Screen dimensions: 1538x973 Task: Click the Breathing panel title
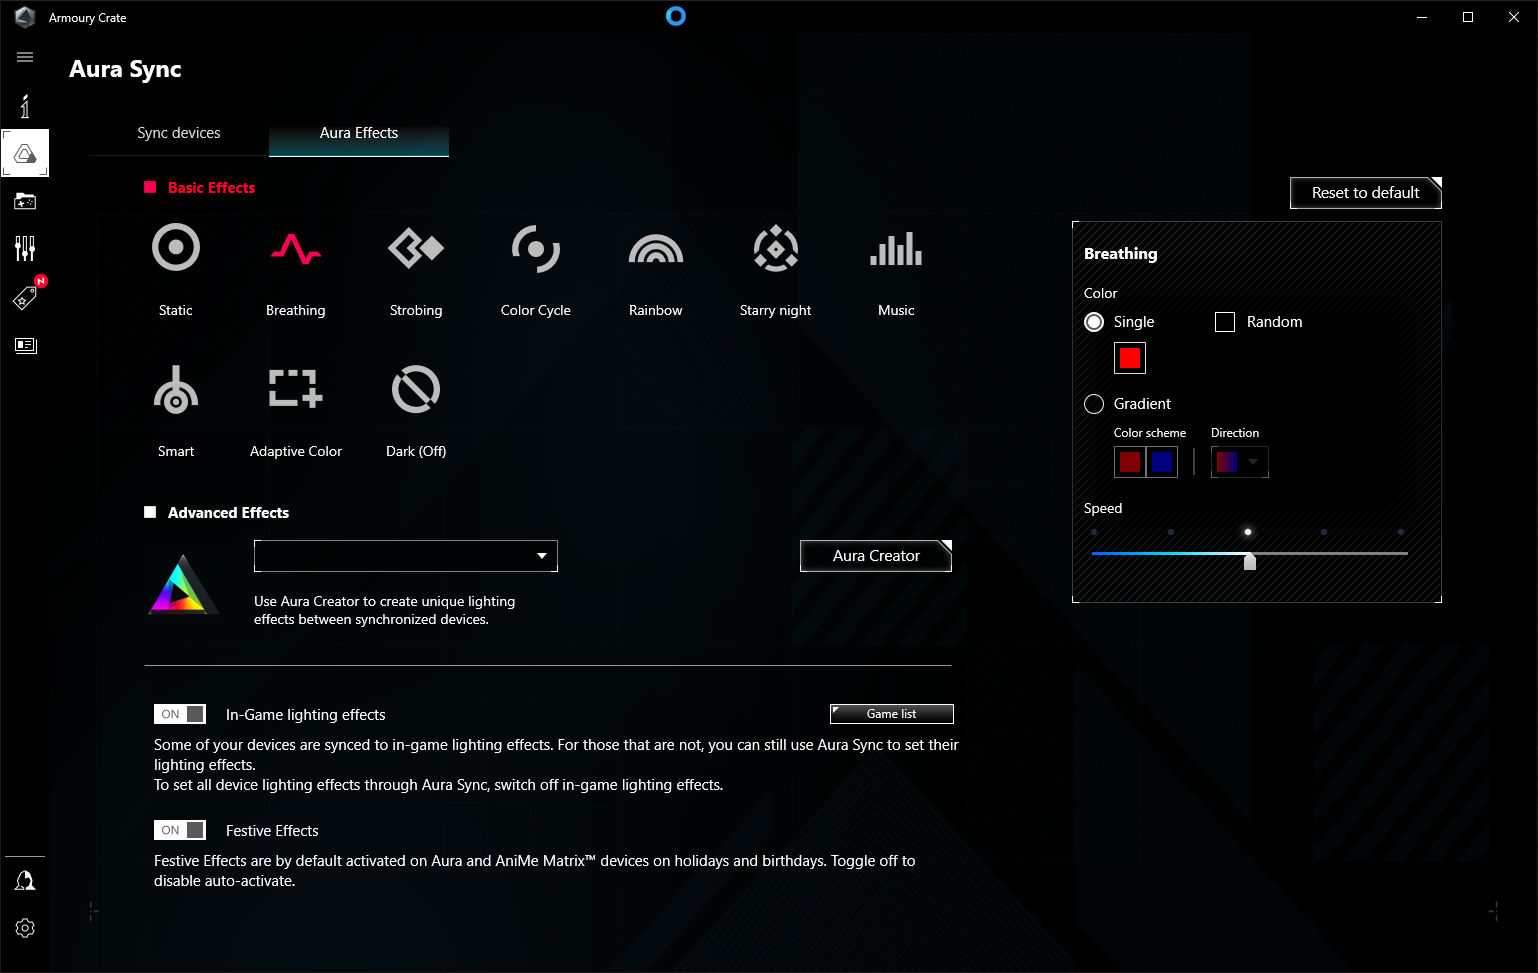pos(1121,254)
